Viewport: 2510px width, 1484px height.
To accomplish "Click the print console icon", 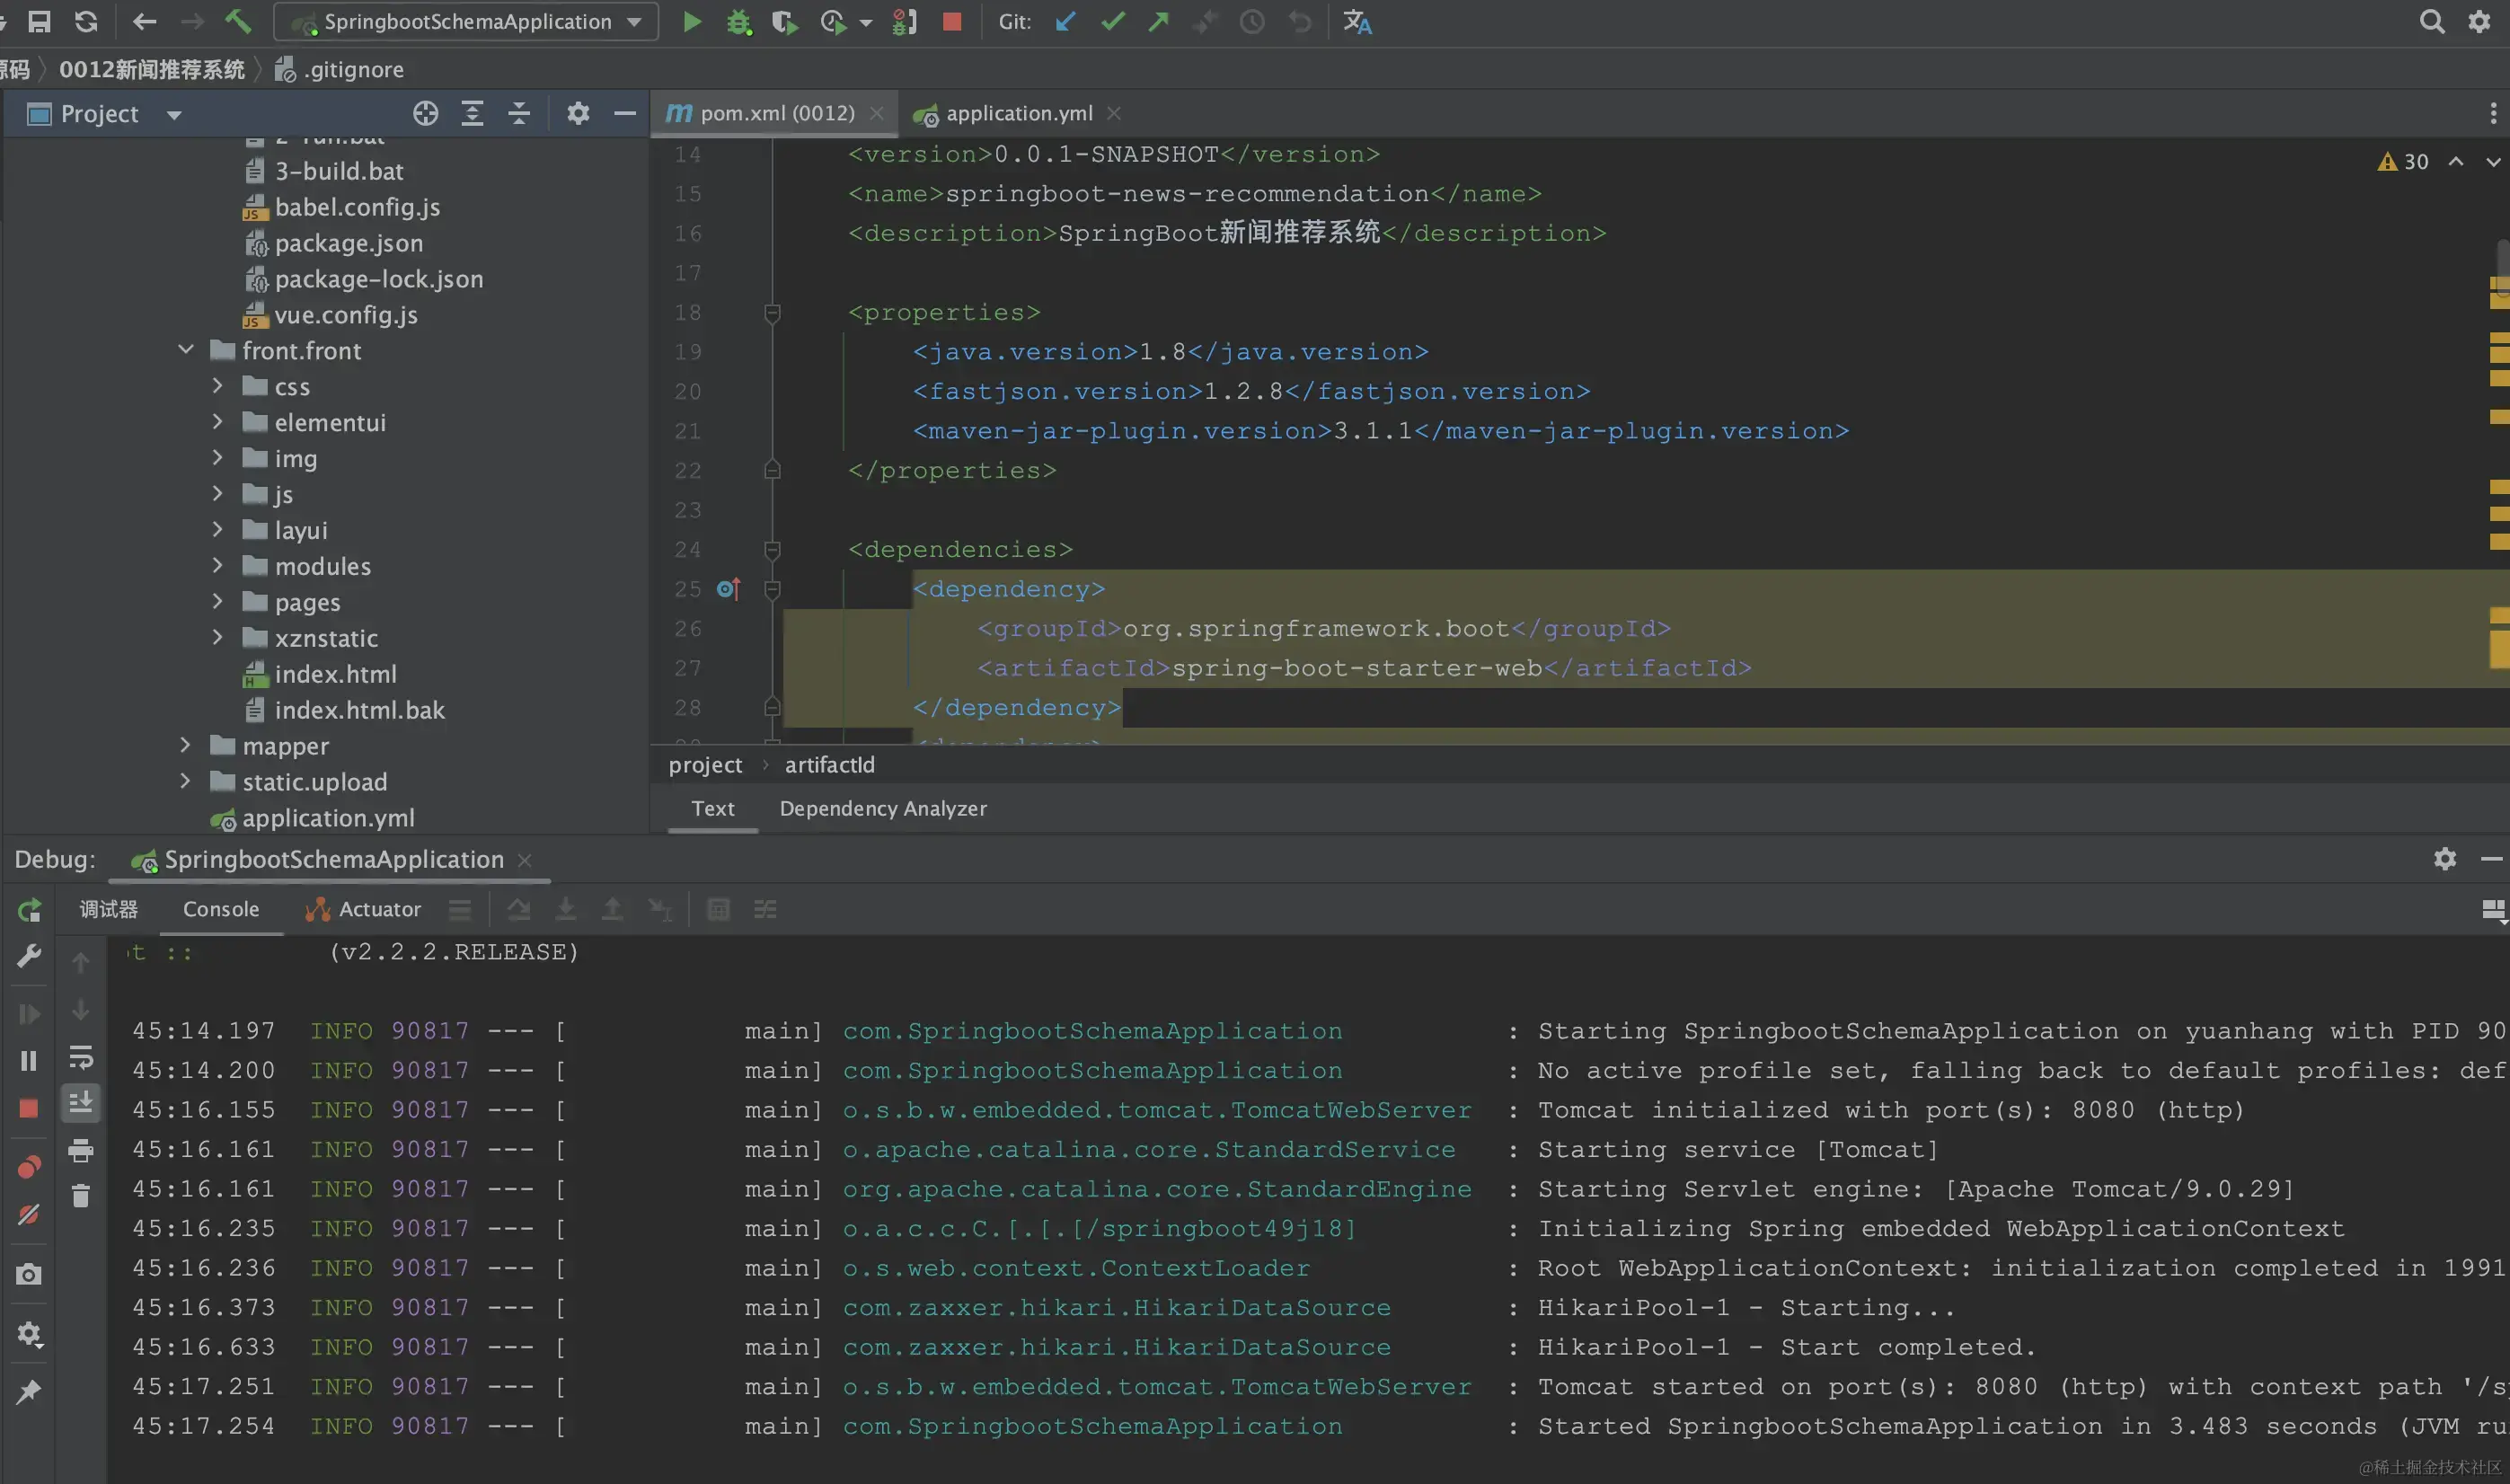I will tap(81, 1150).
